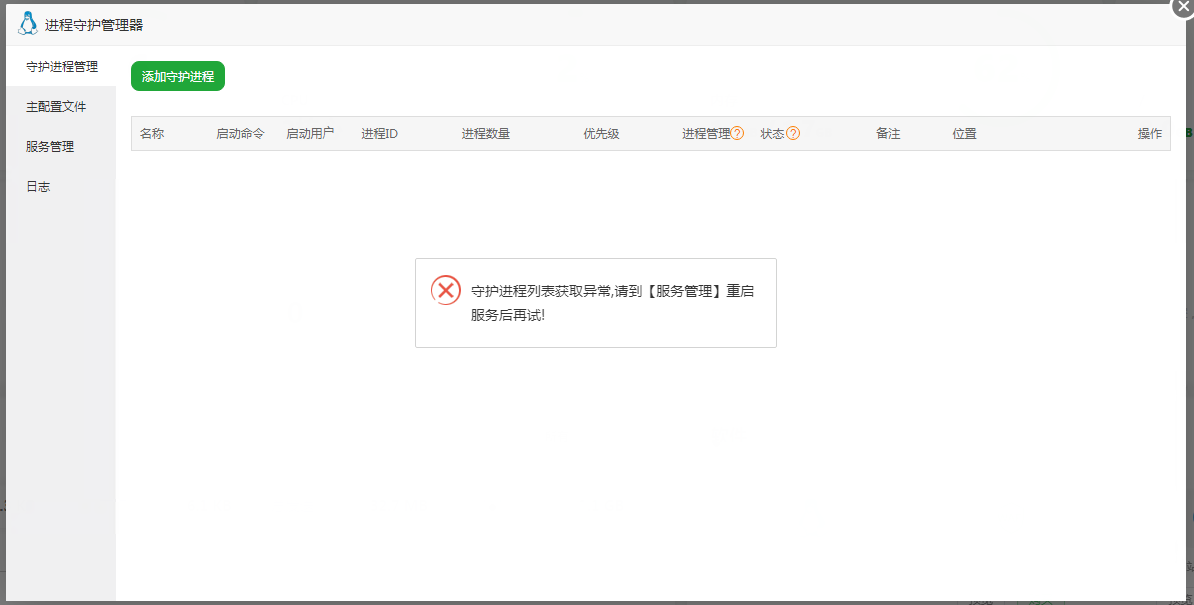Switch to the 主配置文件 tab
The image size is (1194, 605).
pos(62,107)
